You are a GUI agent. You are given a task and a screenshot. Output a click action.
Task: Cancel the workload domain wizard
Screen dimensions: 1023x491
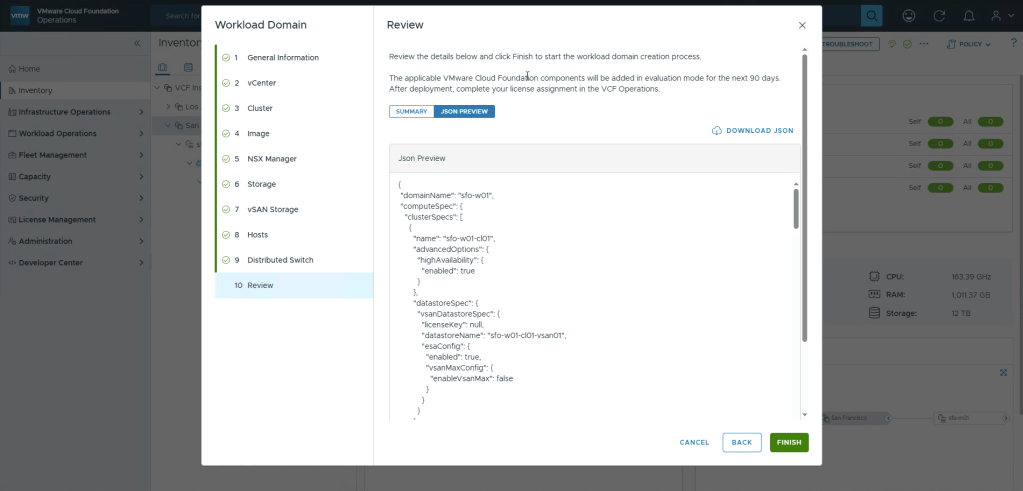pyautogui.click(x=694, y=442)
